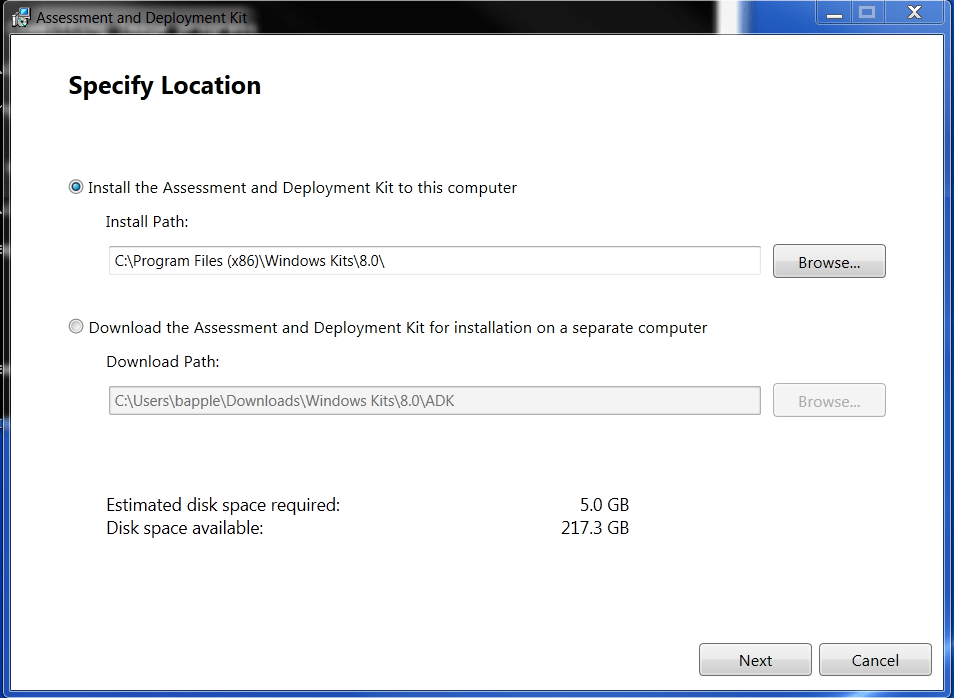Click the Specify Location heading

(164, 86)
